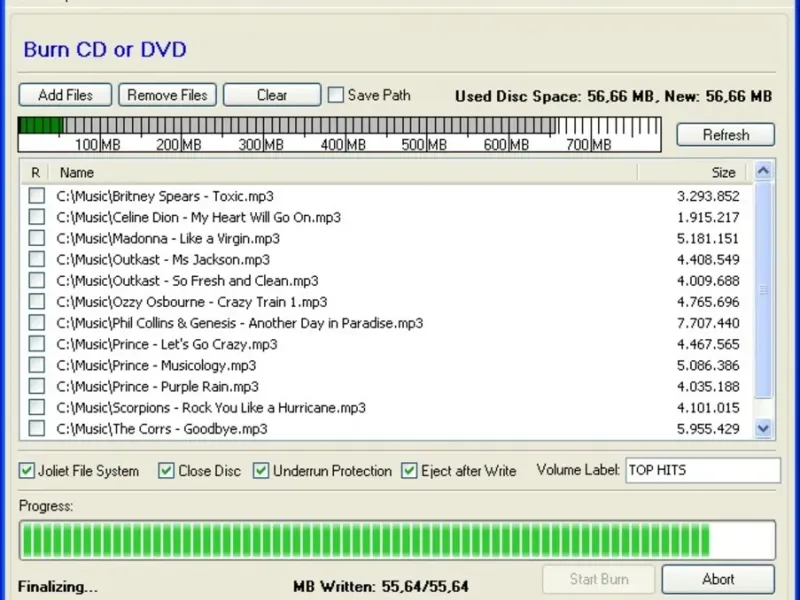This screenshot has height=600, width=800.
Task: Click the file list scroll-down arrow
Action: 763,429
